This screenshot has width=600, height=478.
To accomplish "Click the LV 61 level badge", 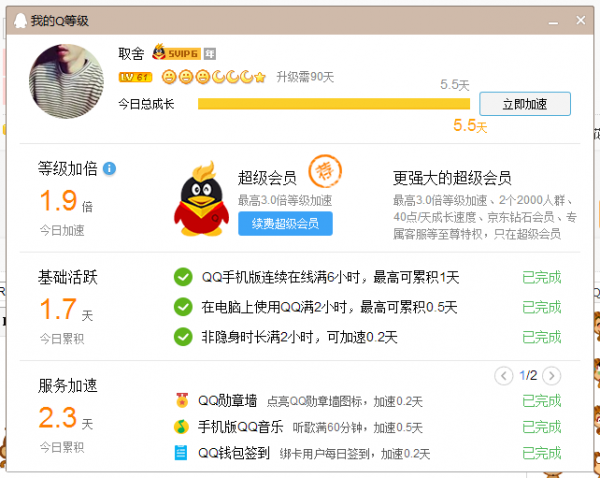I will 135,77.
